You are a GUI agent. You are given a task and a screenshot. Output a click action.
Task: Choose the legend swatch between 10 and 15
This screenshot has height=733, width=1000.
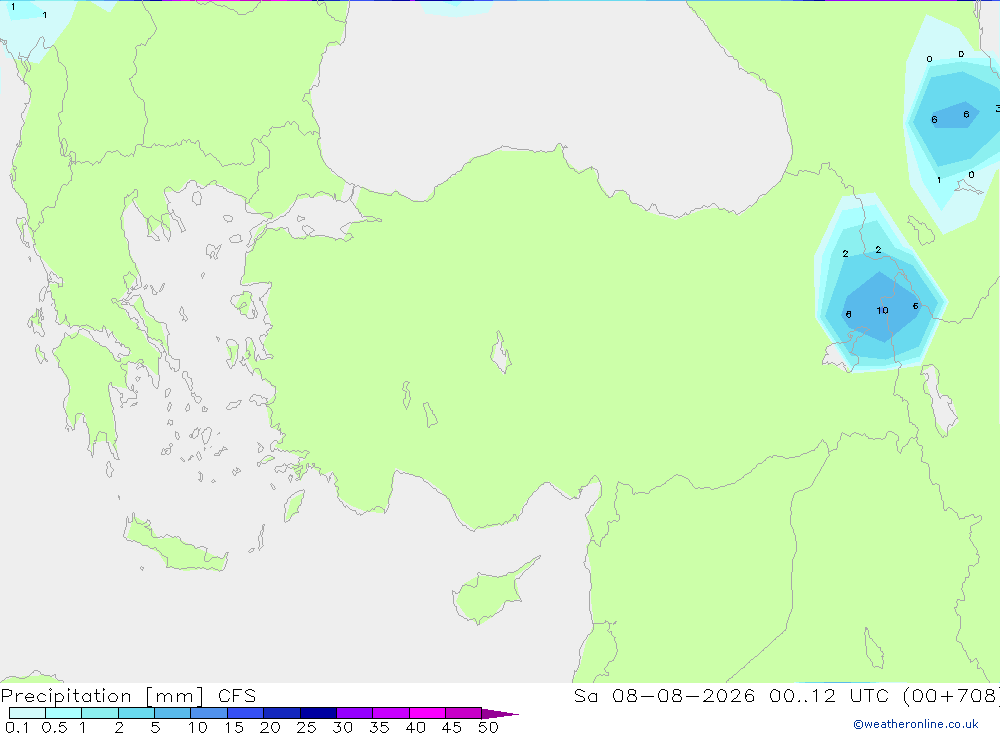[x=209, y=713]
